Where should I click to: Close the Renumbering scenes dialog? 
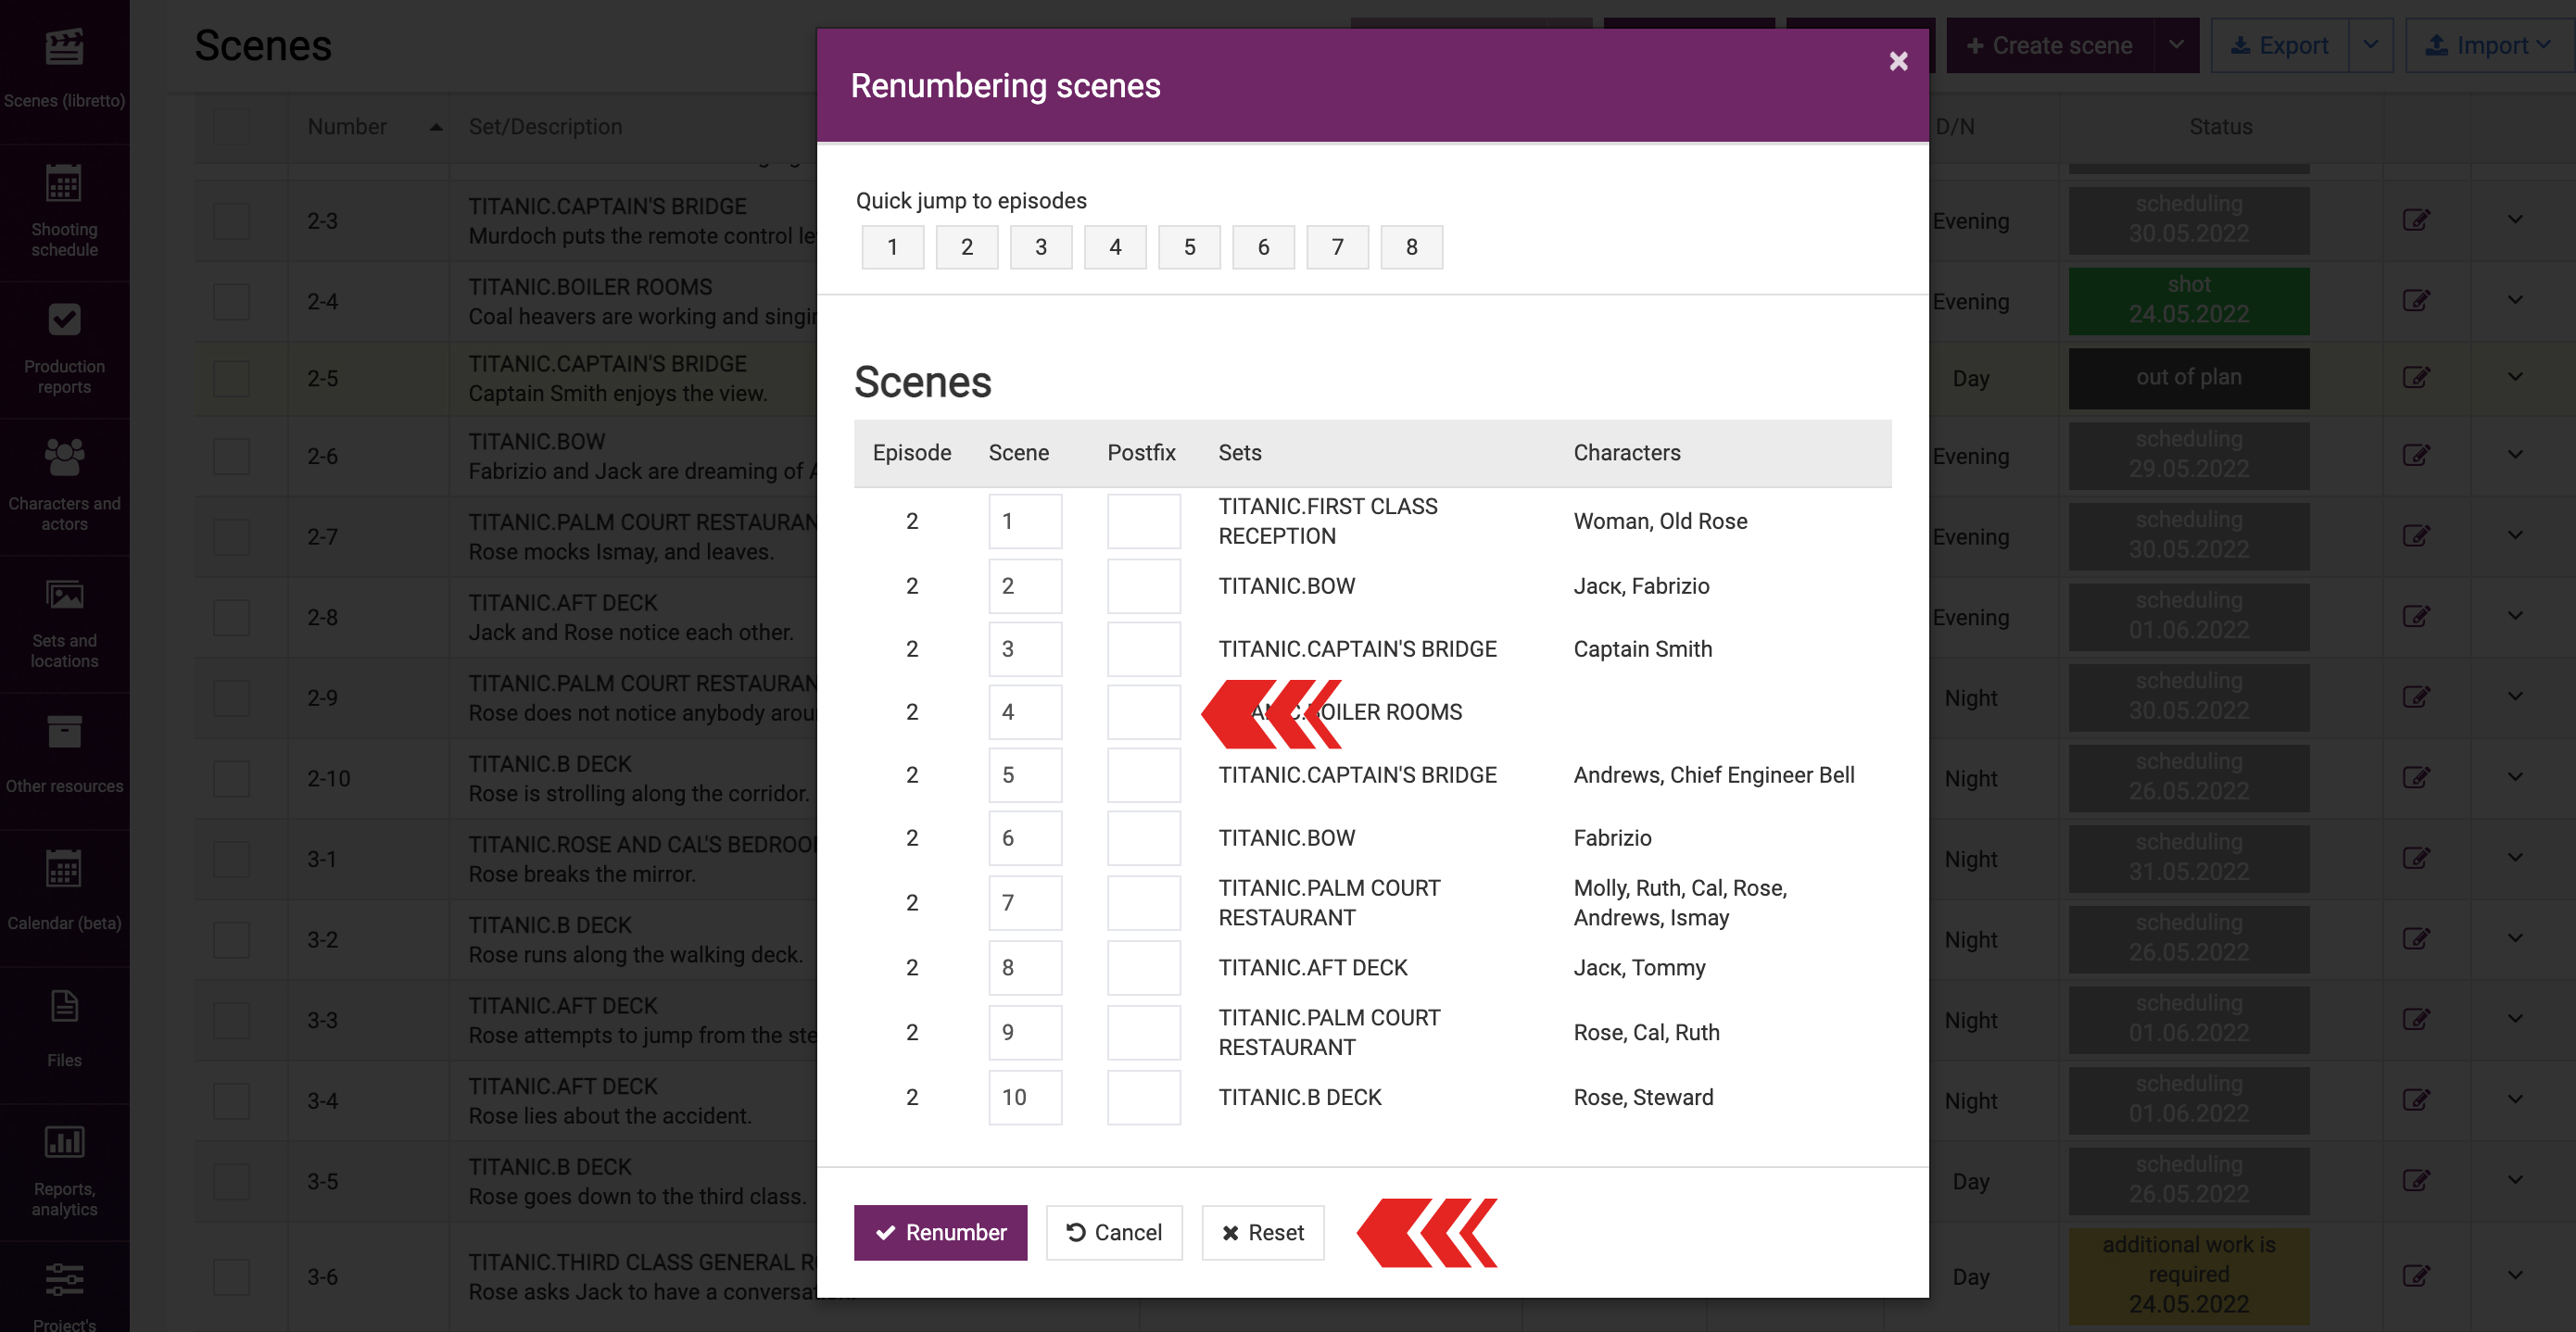(1898, 61)
